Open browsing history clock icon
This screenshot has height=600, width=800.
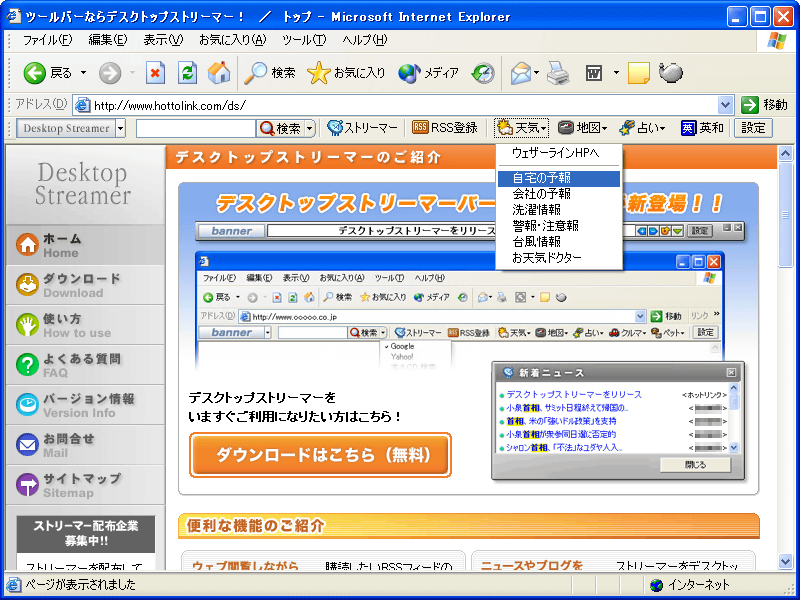pyautogui.click(x=483, y=73)
